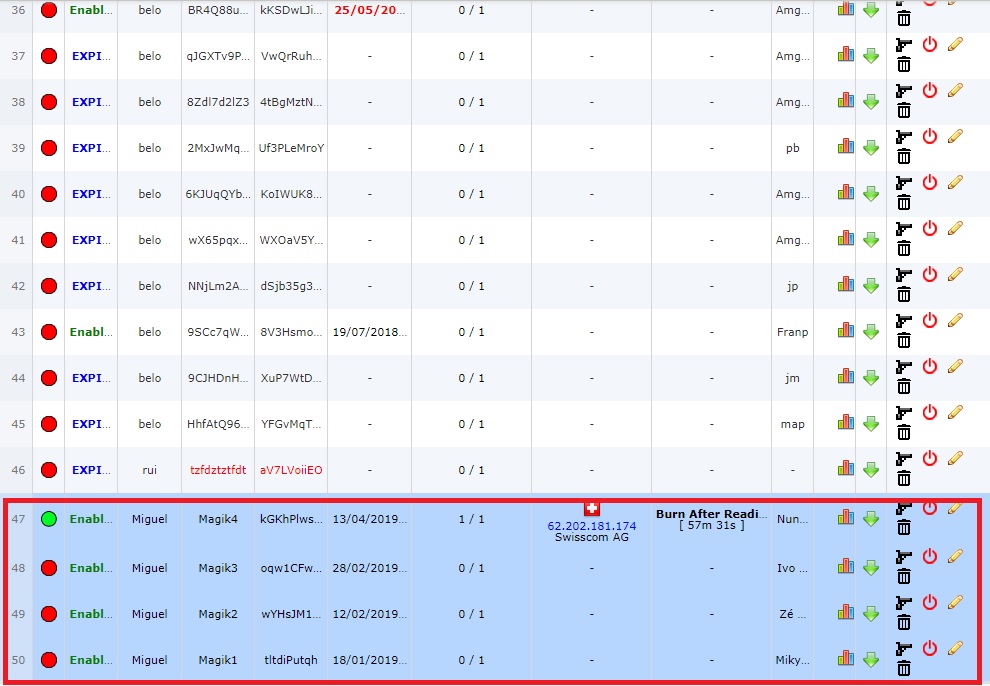Toggle the power icon on Magik2 row
The width and height of the screenshot is (990, 686).
(929, 603)
